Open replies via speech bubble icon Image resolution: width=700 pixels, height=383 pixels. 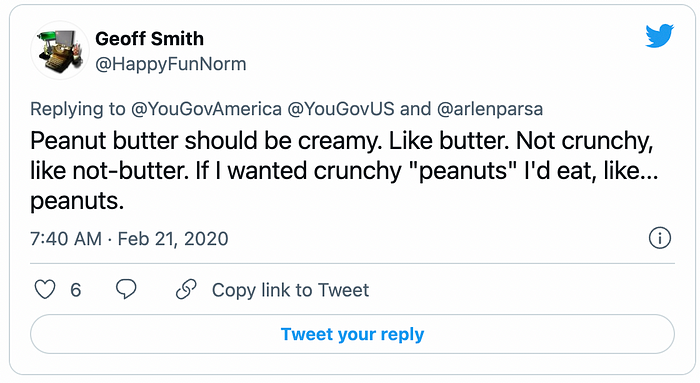point(126,289)
